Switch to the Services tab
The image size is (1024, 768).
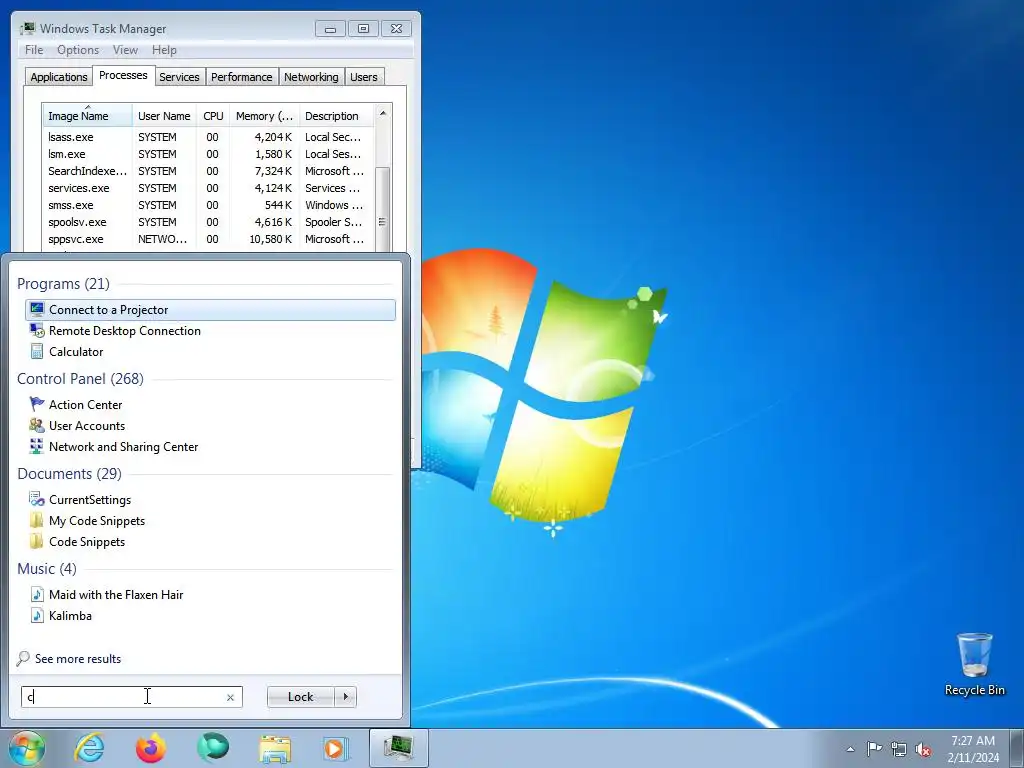click(x=179, y=77)
